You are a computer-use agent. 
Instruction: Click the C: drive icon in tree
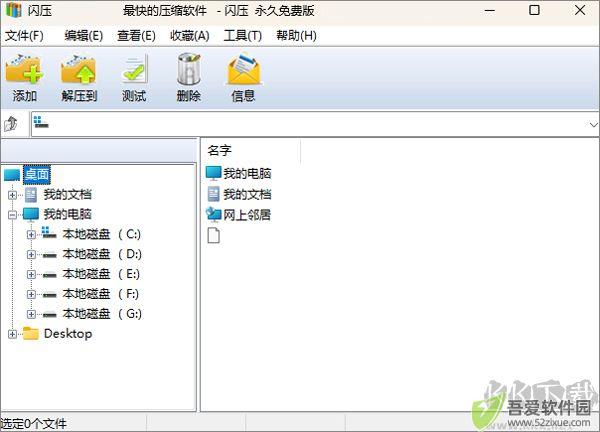[49, 233]
